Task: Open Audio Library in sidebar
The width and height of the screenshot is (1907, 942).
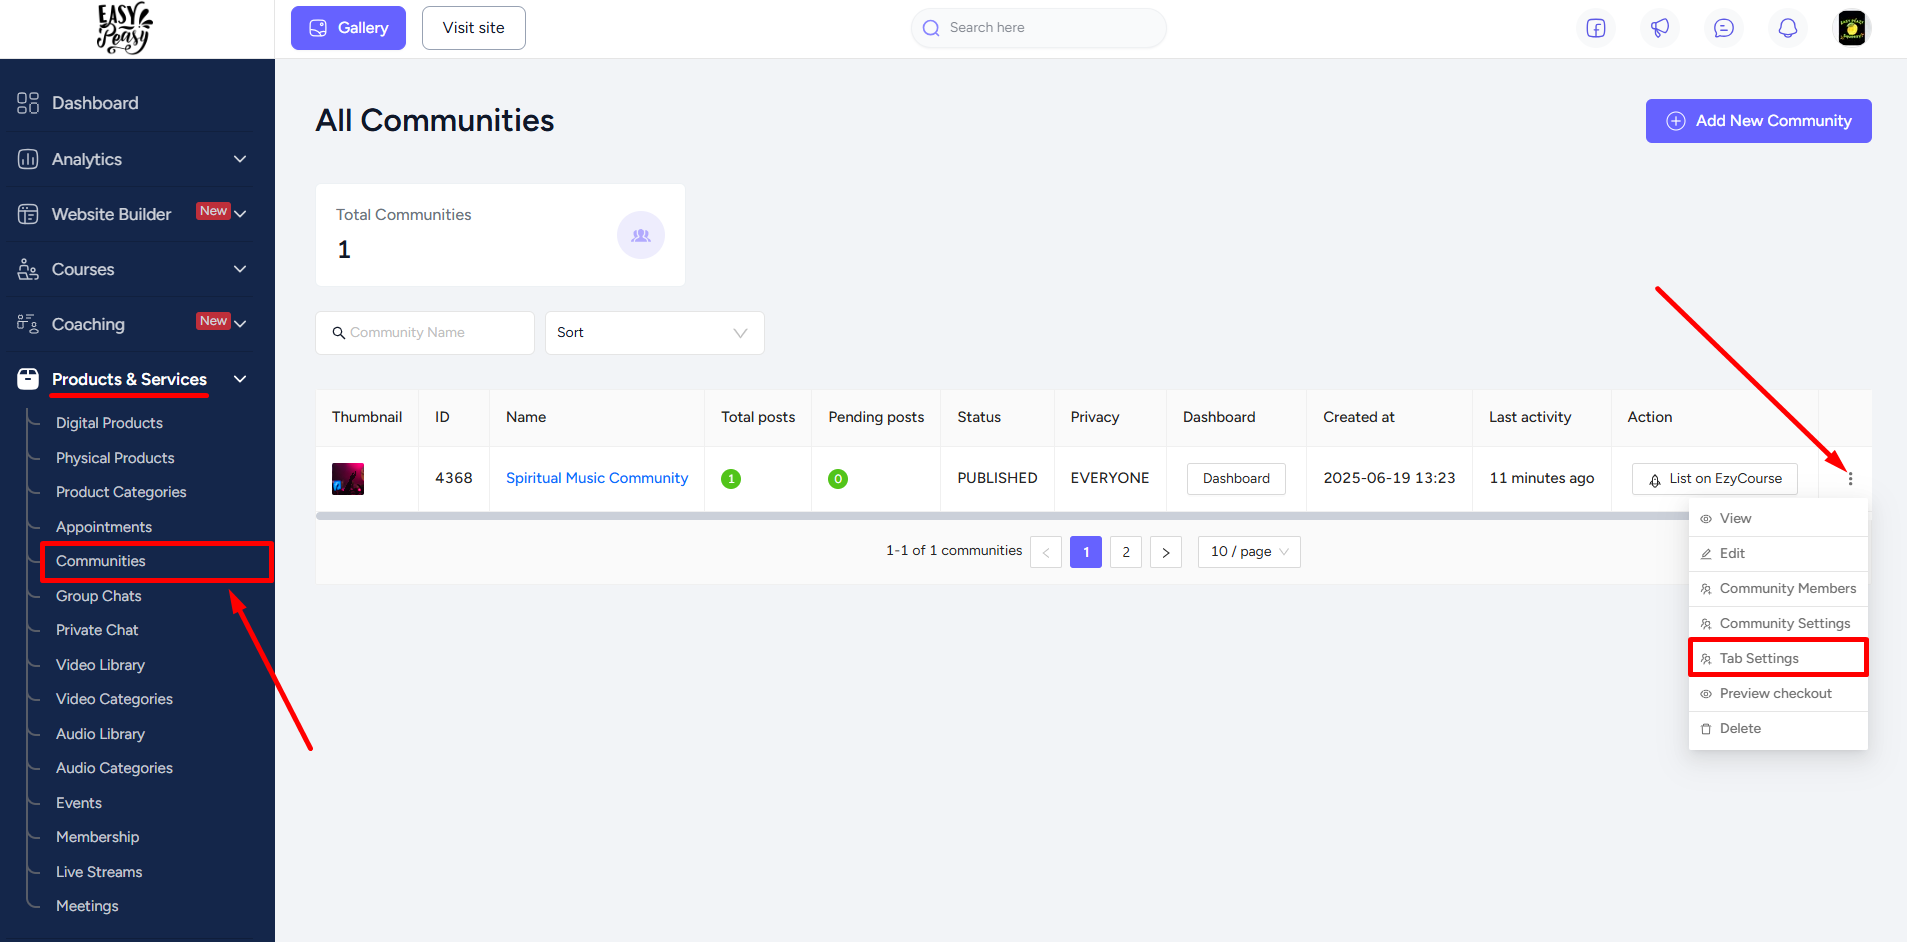Action: 100,734
